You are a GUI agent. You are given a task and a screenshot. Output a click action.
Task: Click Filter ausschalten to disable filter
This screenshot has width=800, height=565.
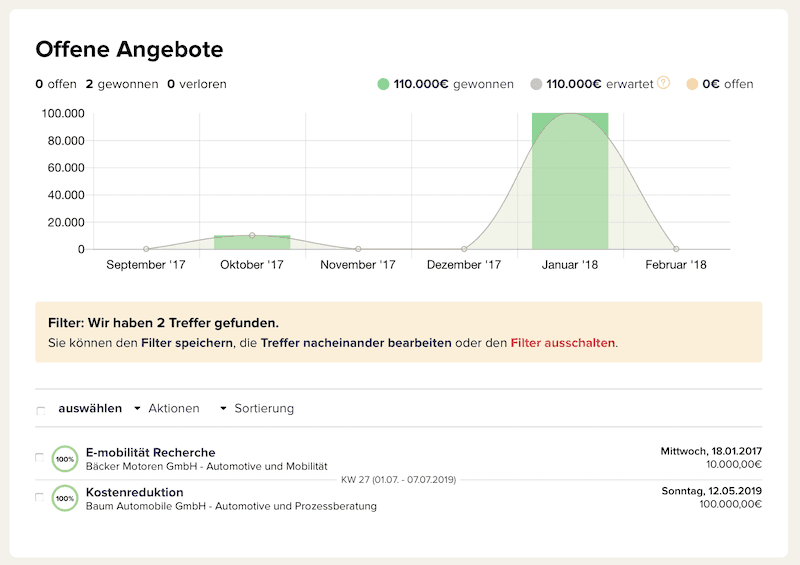pyautogui.click(x=563, y=342)
